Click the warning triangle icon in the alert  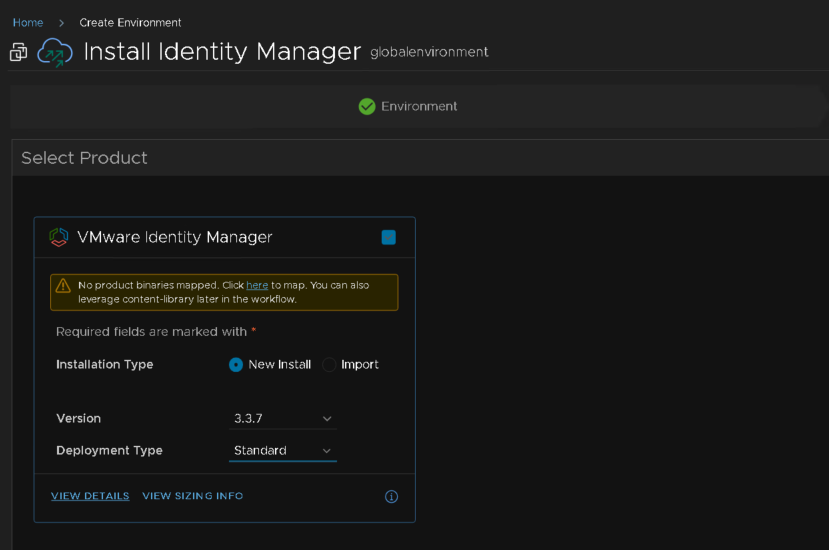click(63, 286)
